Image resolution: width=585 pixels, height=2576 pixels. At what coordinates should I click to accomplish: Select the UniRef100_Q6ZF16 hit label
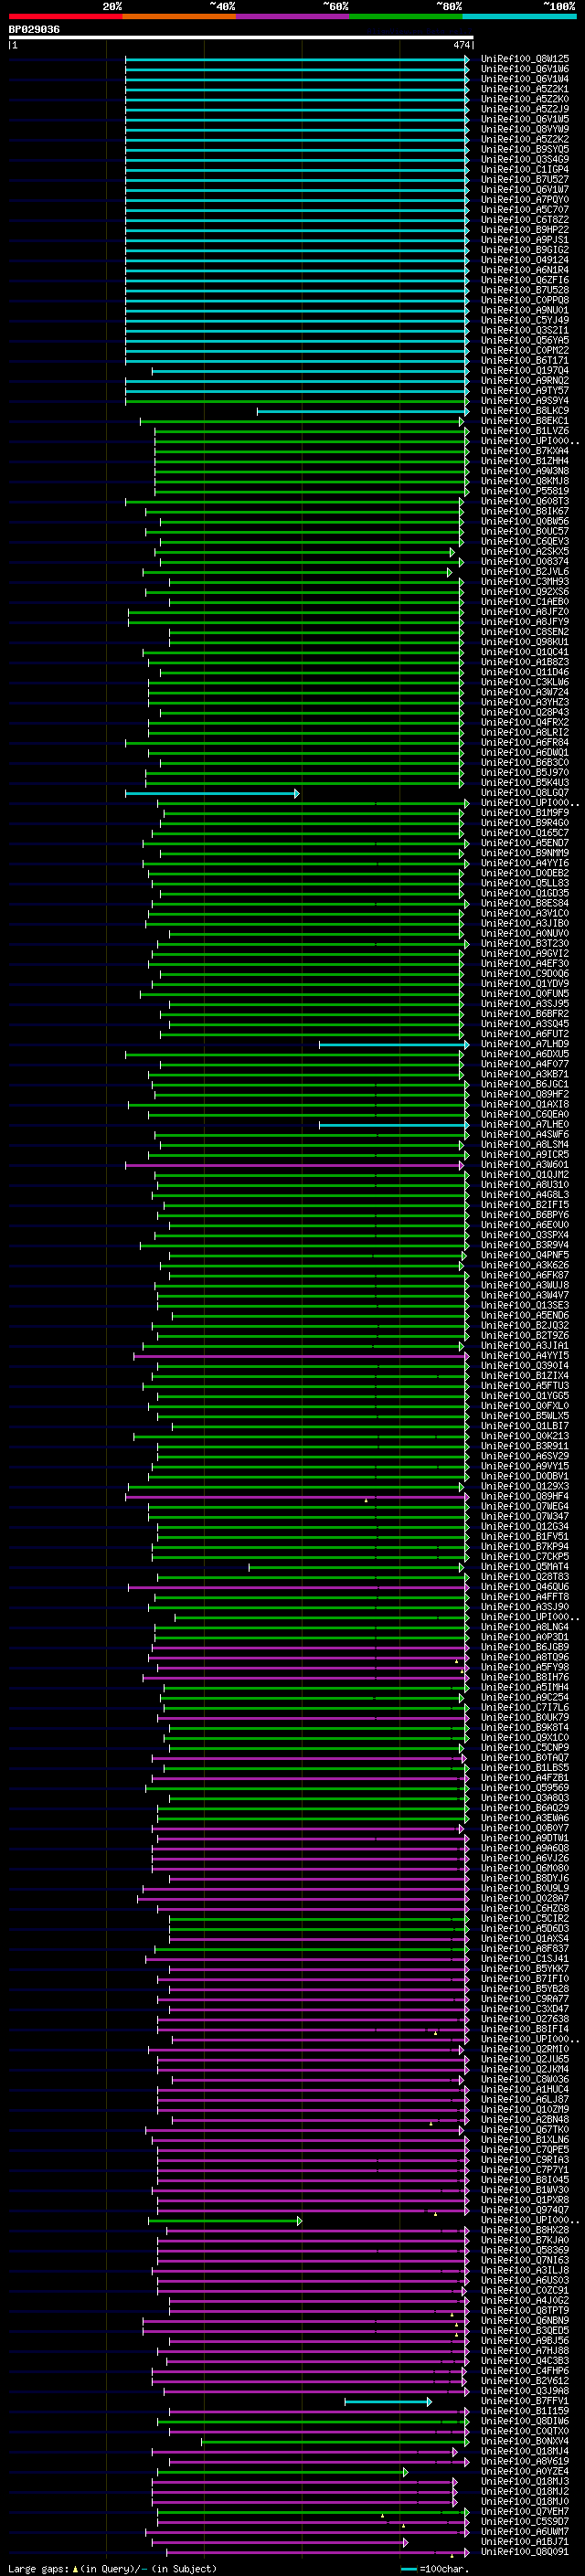525,280
